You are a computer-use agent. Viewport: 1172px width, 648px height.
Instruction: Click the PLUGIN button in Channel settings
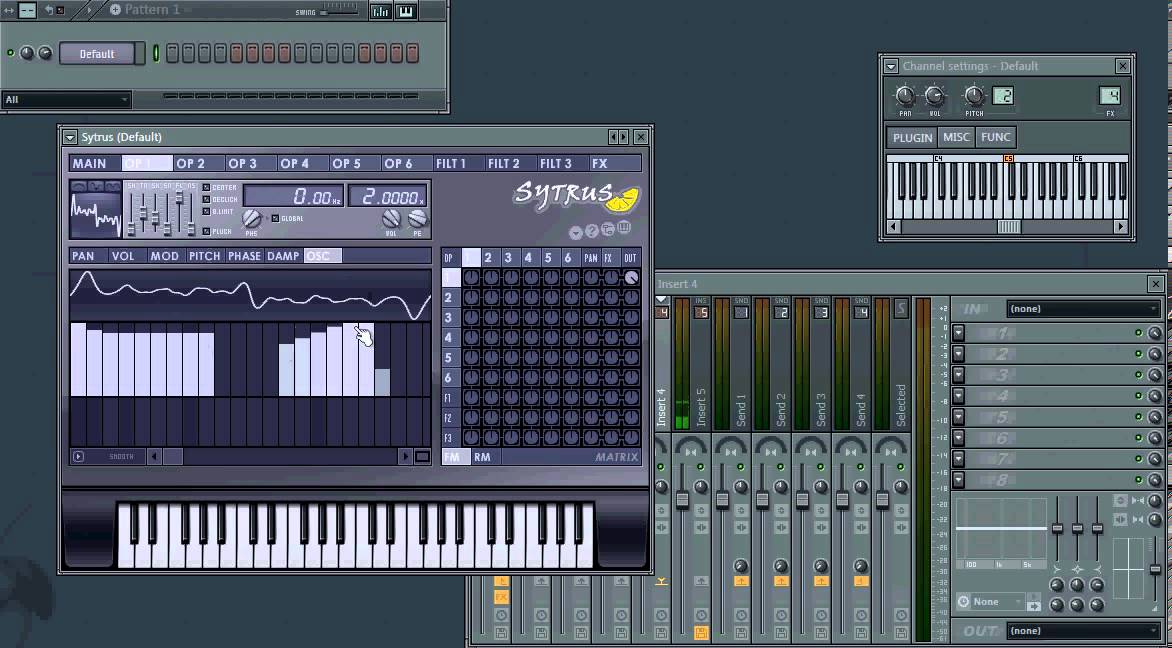tap(912, 138)
